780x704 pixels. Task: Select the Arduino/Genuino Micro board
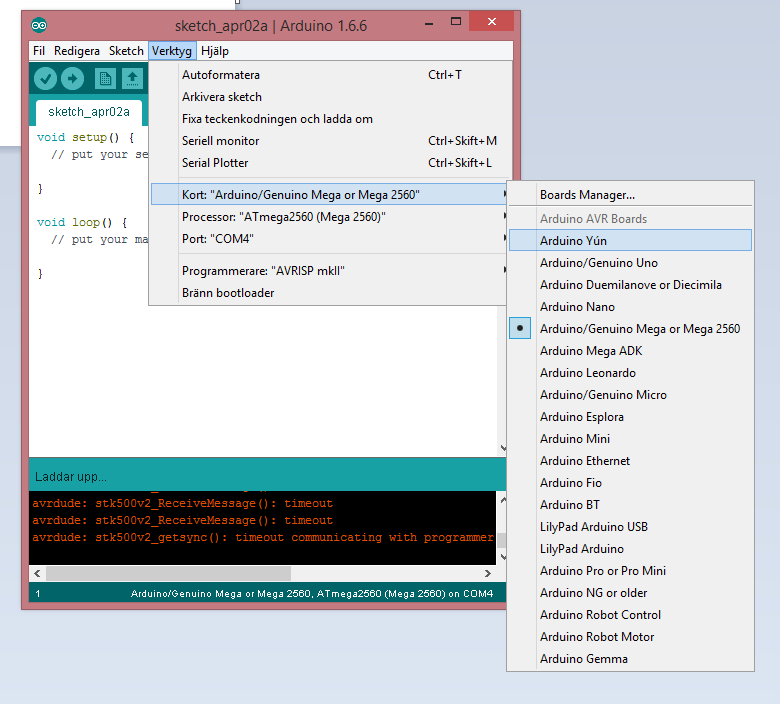[x=630, y=395]
